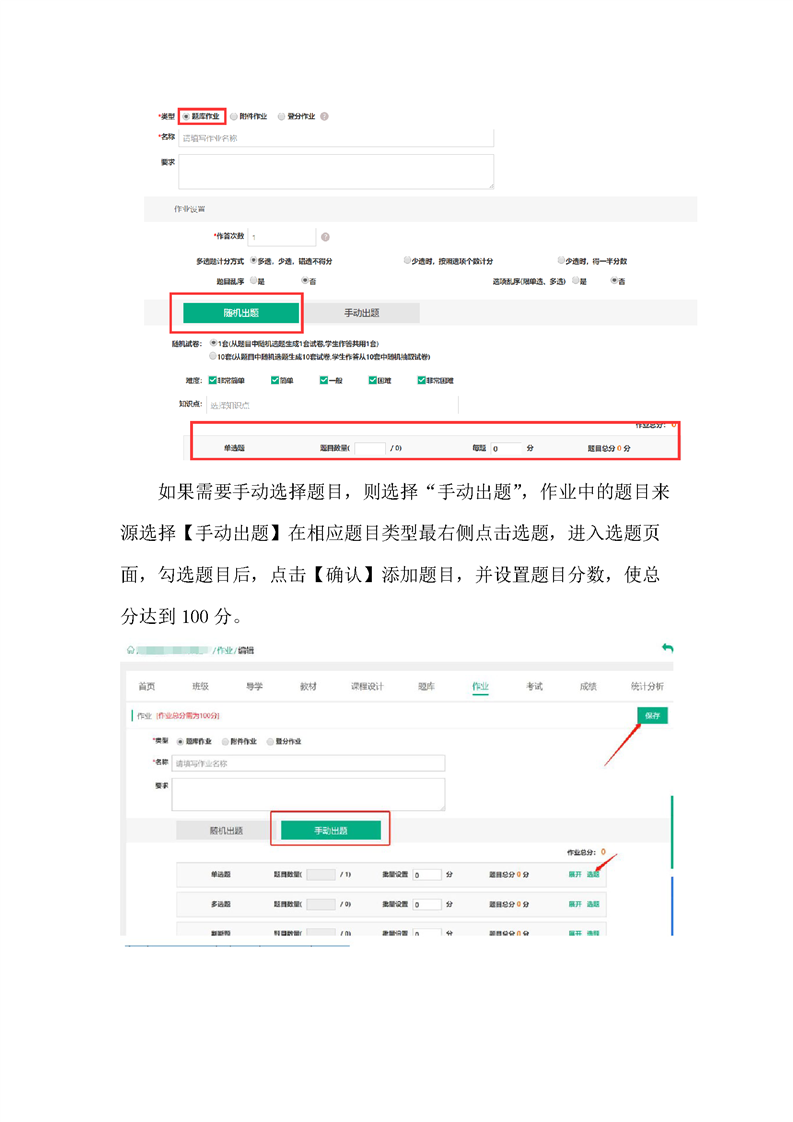Image resolution: width=793 pixels, height=1122 pixels.
Task: Click the 要求 textarea in the lower form
Action: pyautogui.click(x=308, y=794)
